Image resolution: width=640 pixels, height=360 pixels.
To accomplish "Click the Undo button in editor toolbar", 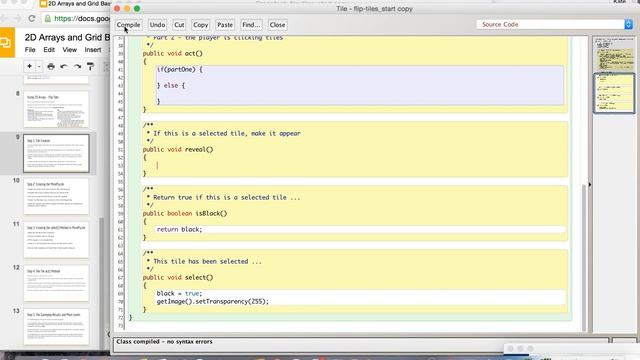I will point(157,25).
